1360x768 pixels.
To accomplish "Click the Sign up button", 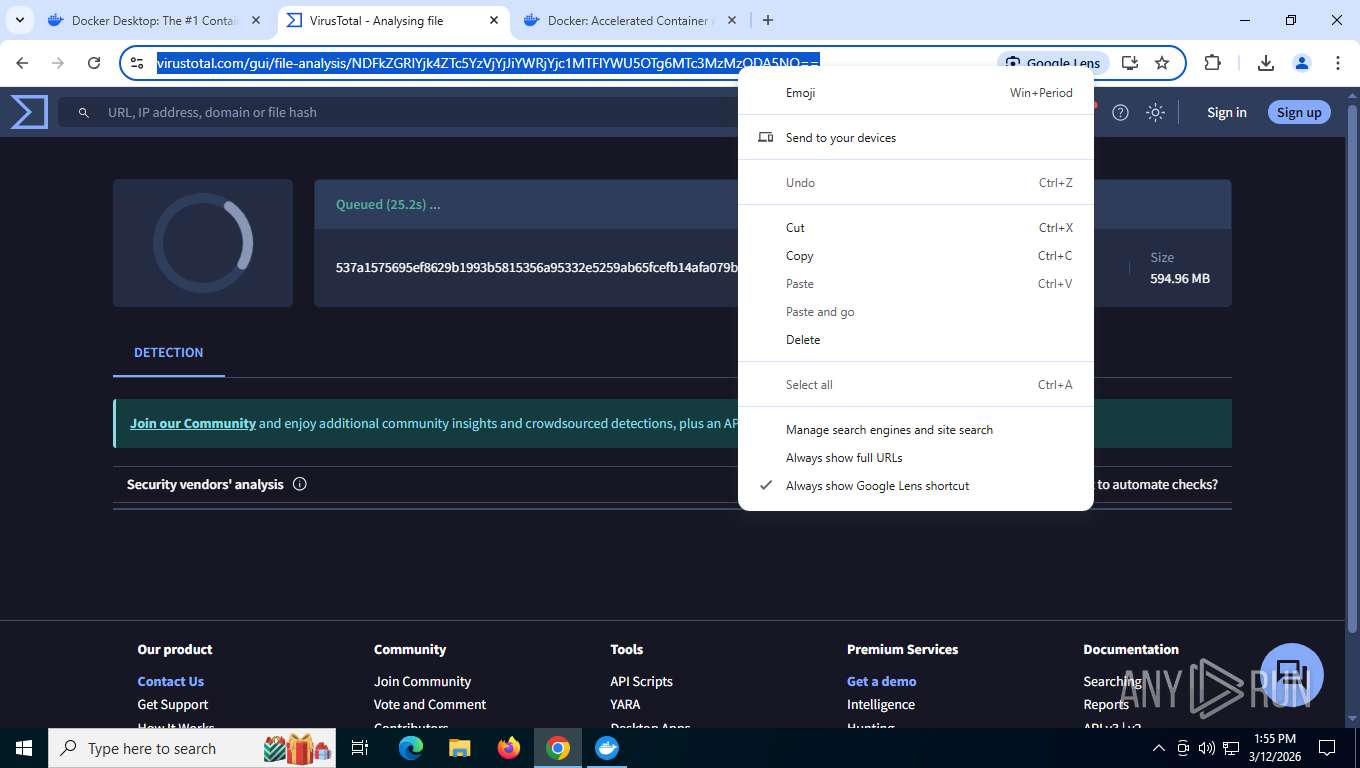I will 1299,112.
